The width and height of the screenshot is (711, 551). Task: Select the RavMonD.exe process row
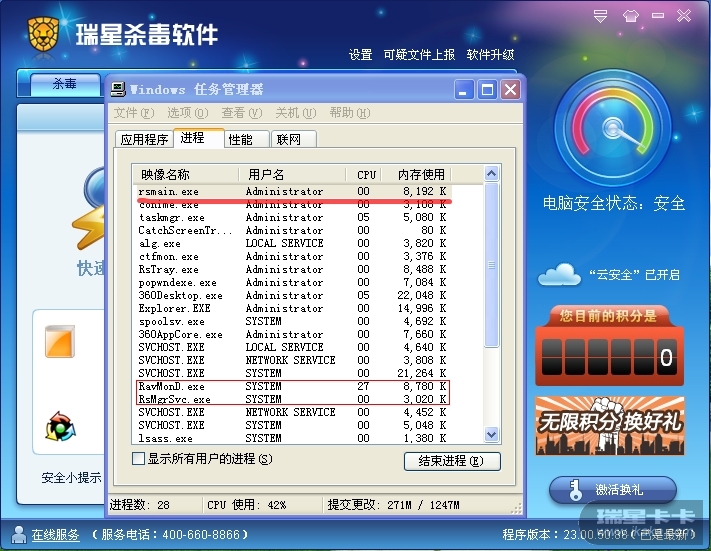coord(292,386)
